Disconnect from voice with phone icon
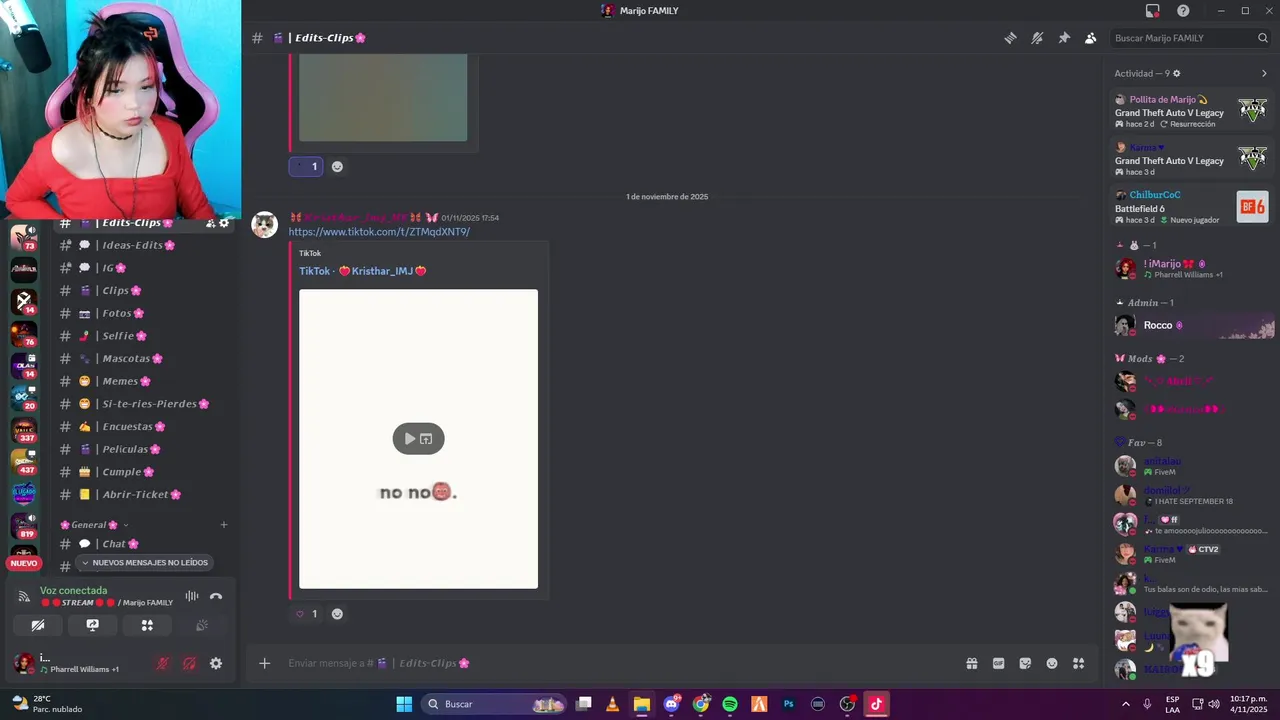The width and height of the screenshot is (1280, 720). click(x=216, y=596)
